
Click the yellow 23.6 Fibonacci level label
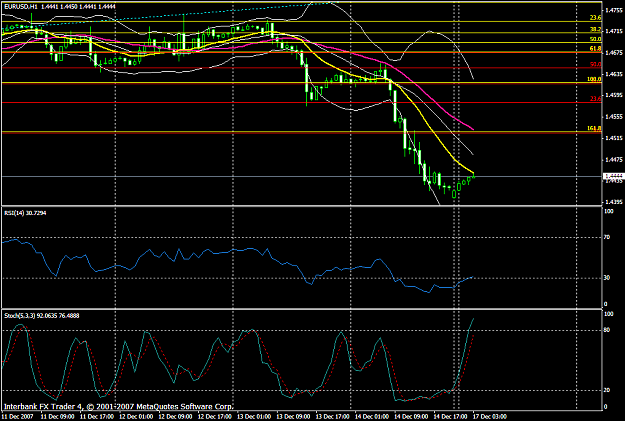[596, 18]
